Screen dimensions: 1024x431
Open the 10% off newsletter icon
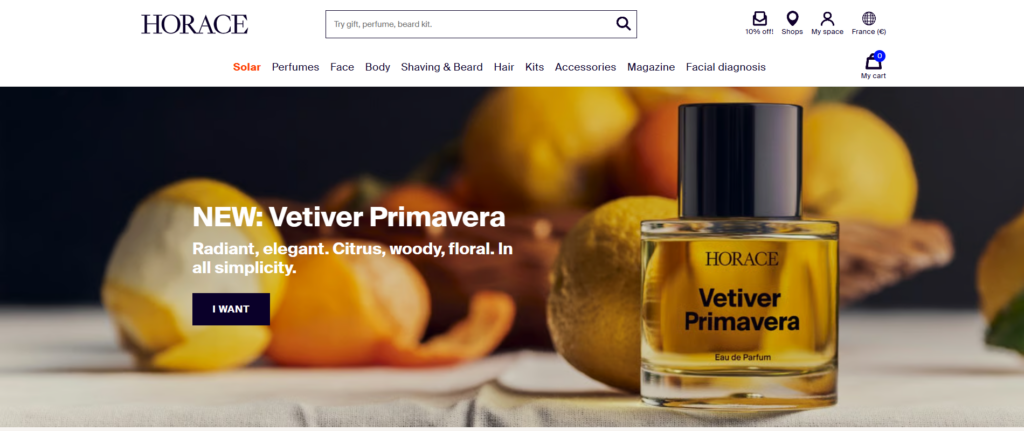(760, 18)
